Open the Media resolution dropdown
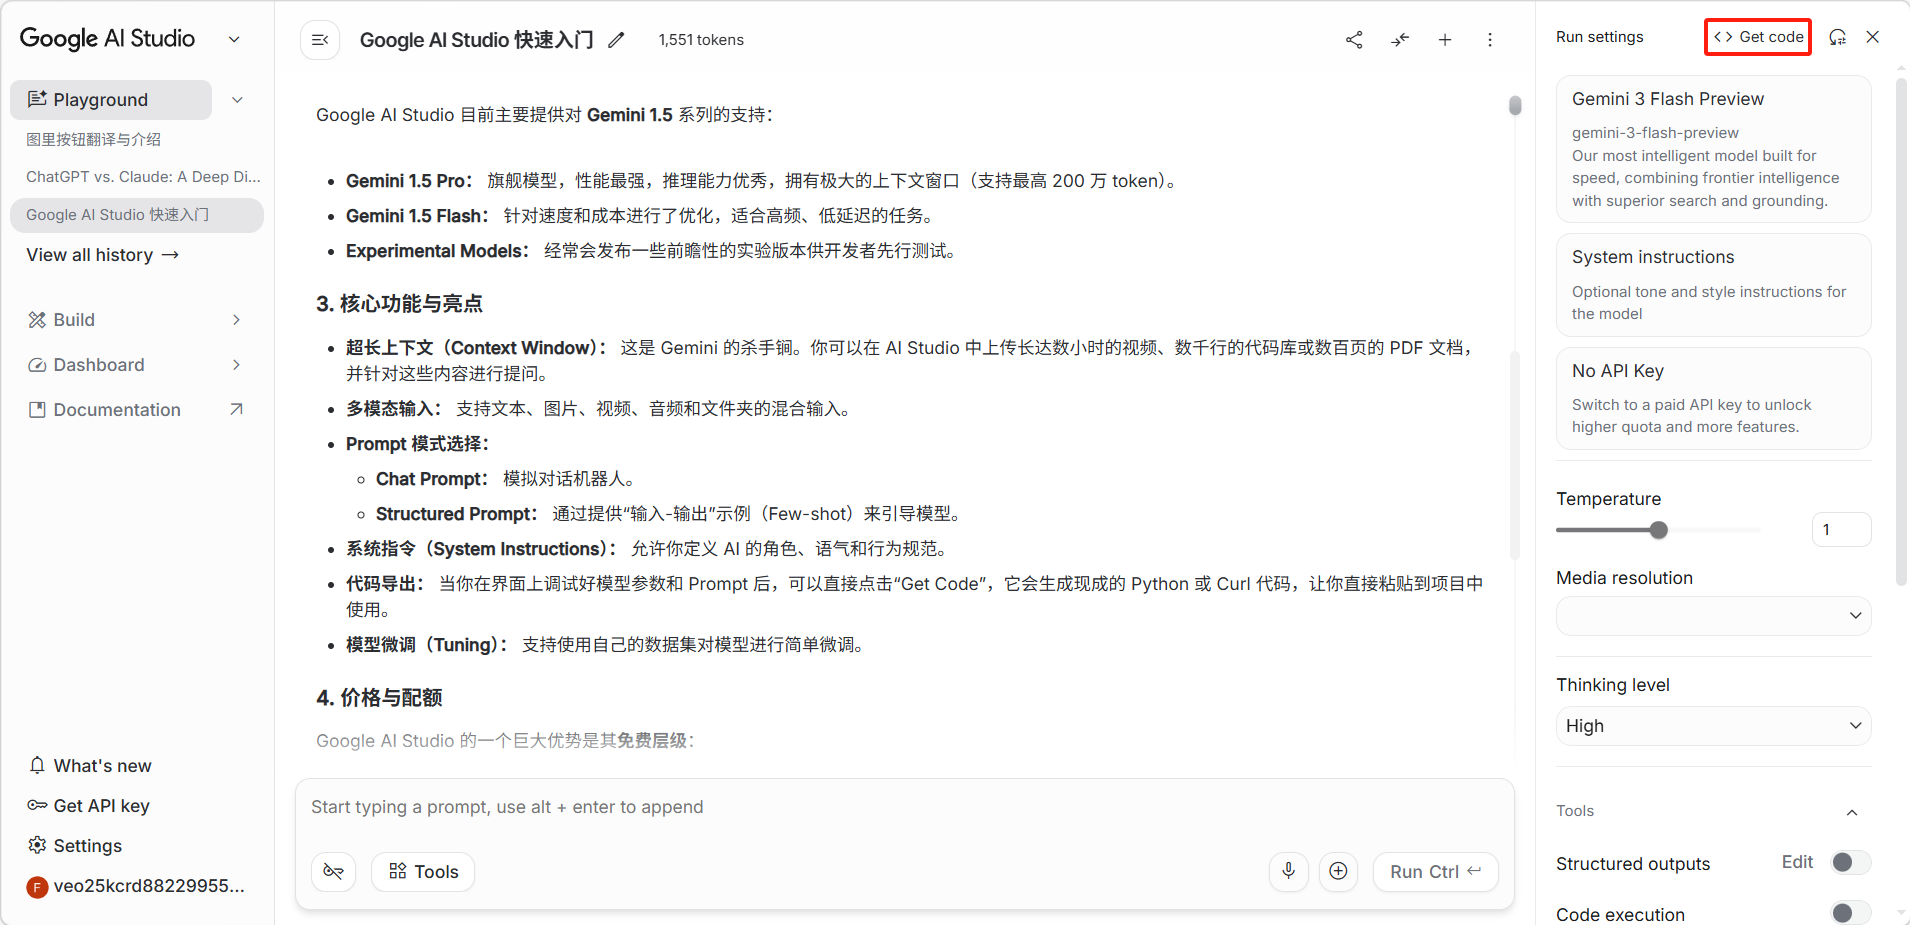Viewport: 1910px width, 925px height. (1713, 616)
